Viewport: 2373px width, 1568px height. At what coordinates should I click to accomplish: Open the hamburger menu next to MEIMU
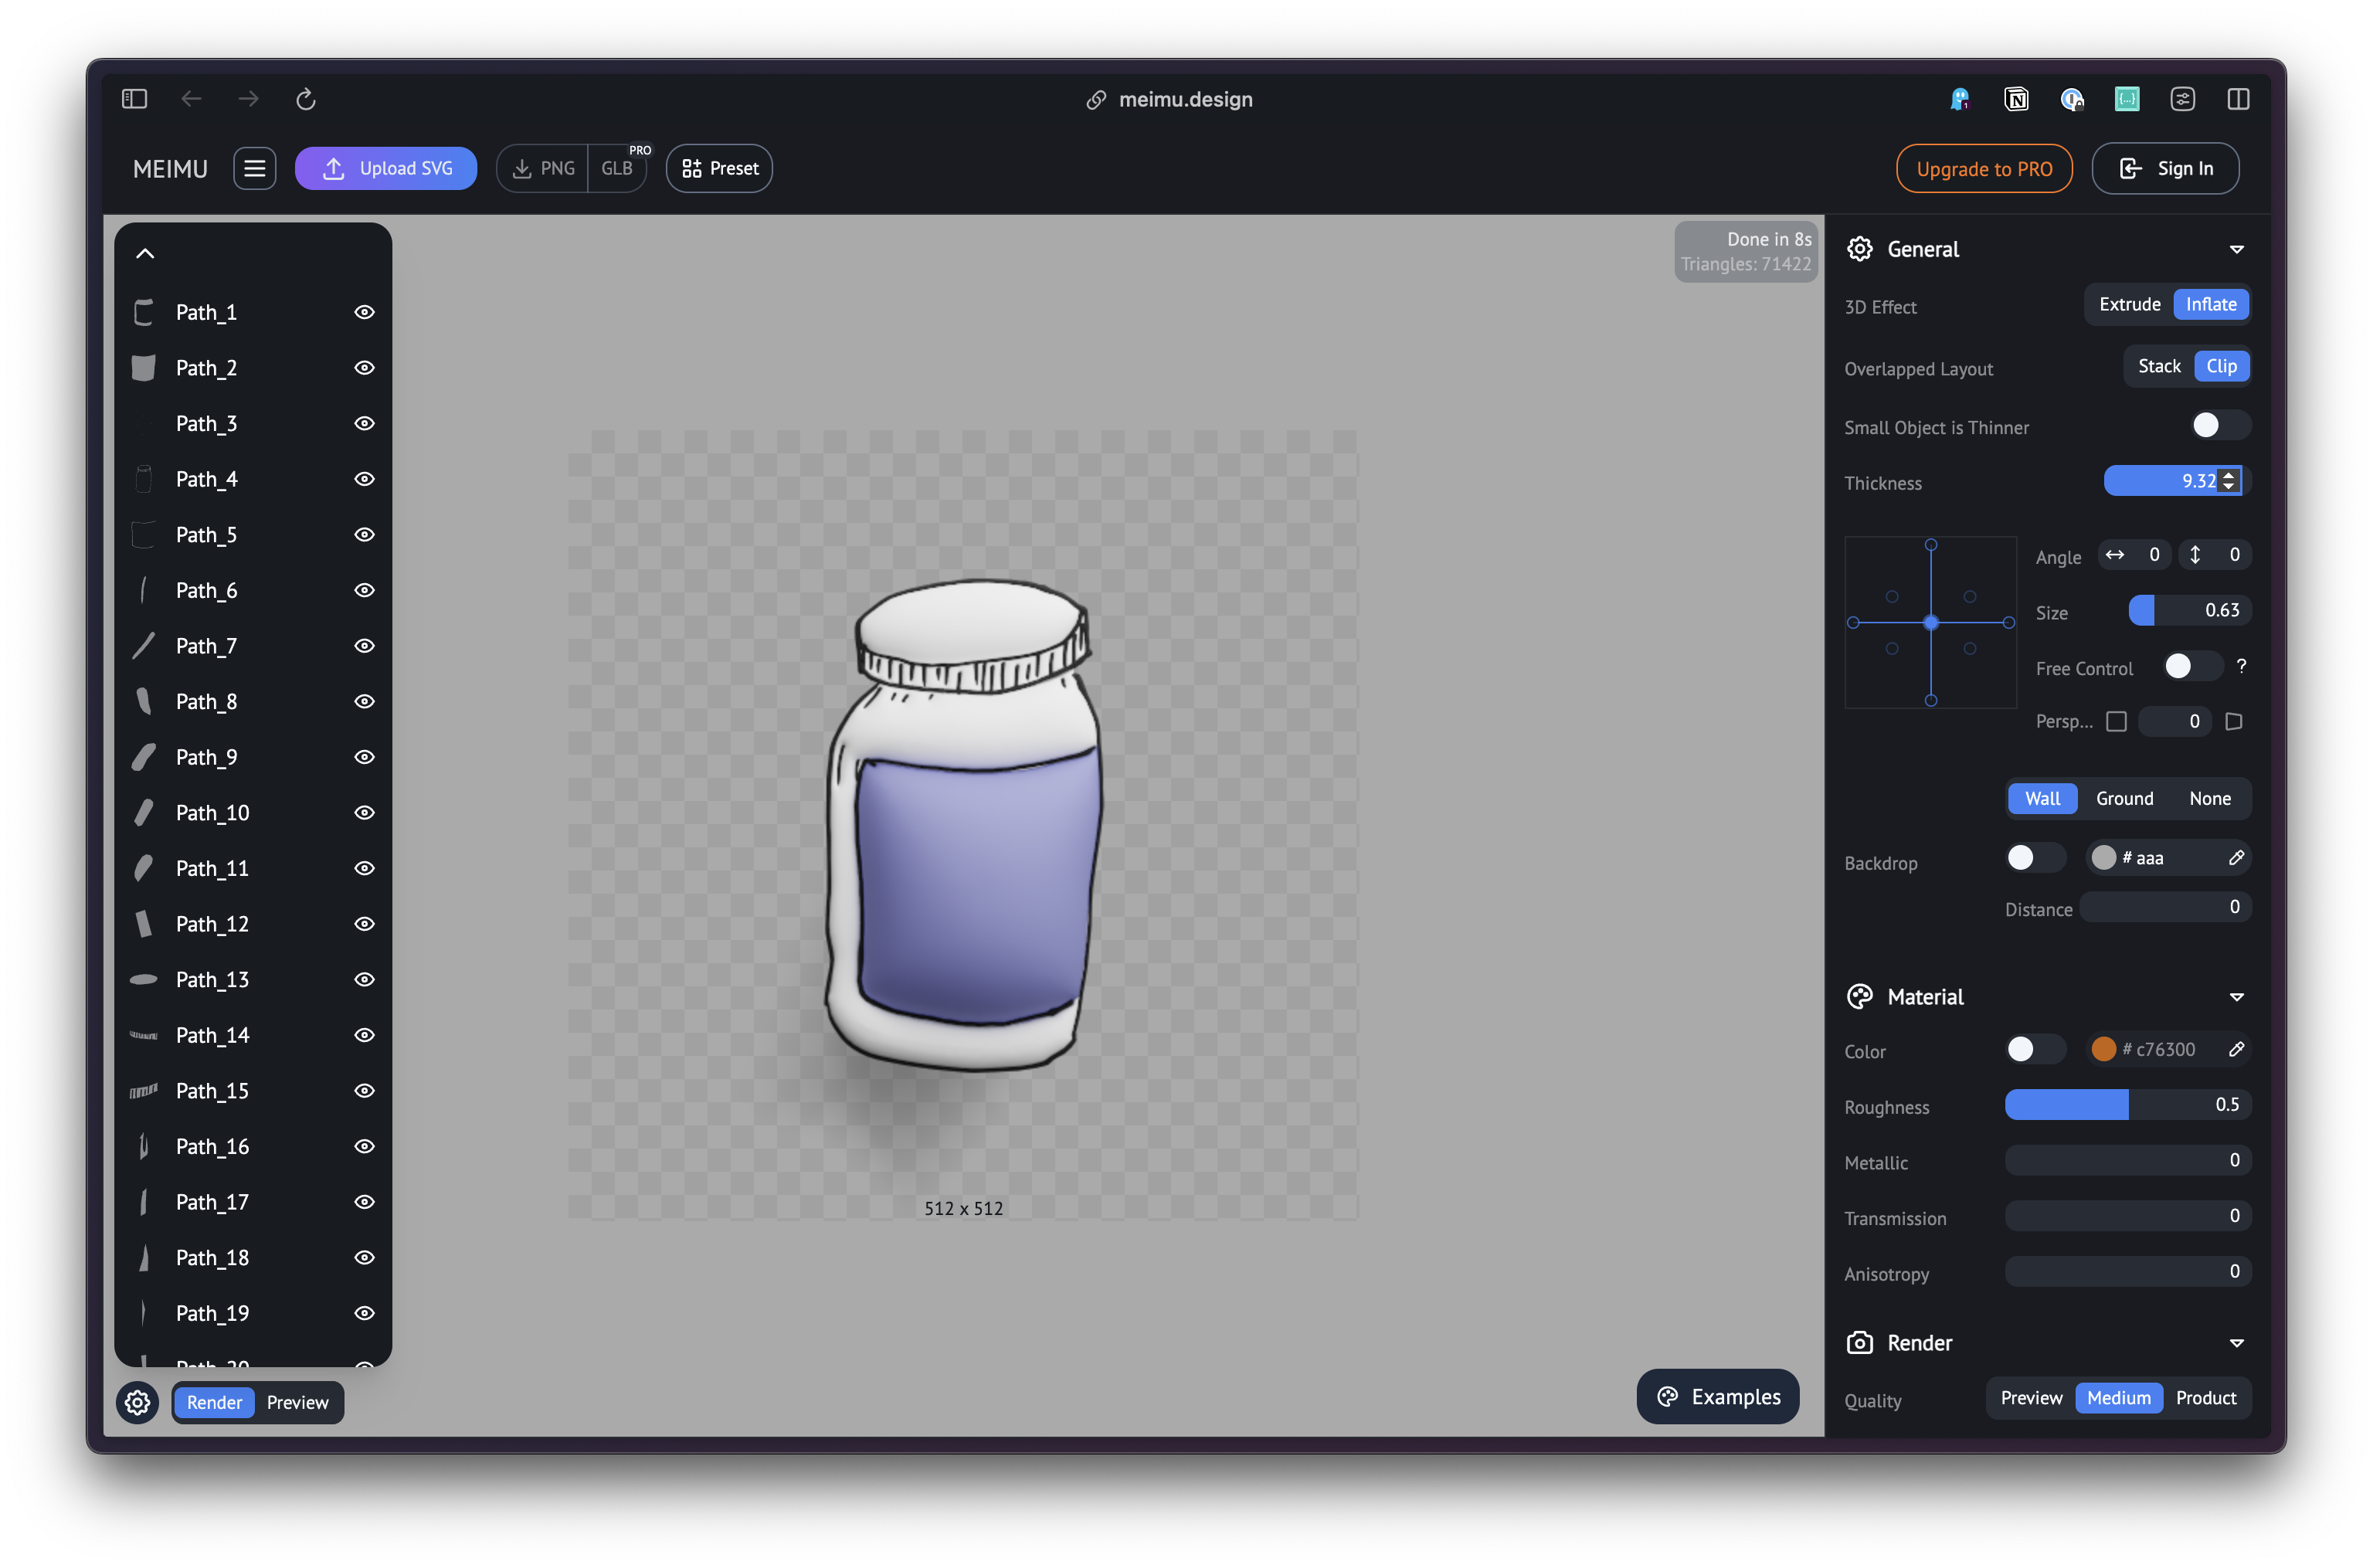click(255, 168)
